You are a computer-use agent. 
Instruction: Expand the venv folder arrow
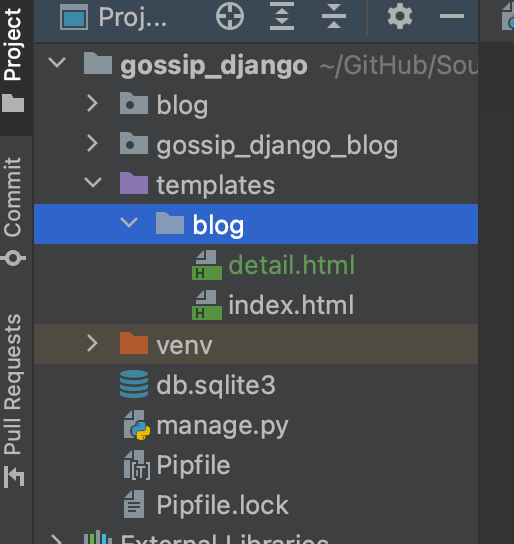(x=92, y=343)
